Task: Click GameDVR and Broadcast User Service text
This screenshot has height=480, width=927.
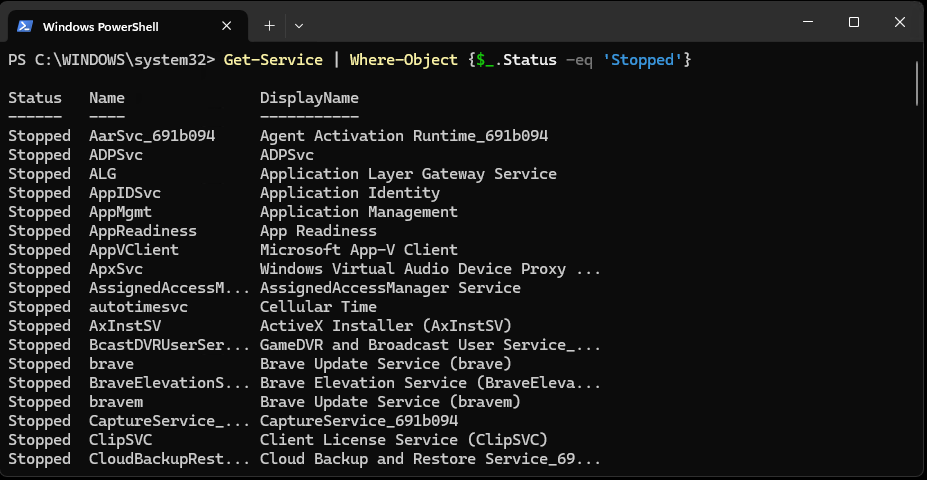Action: pyautogui.click(x=430, y=345)
